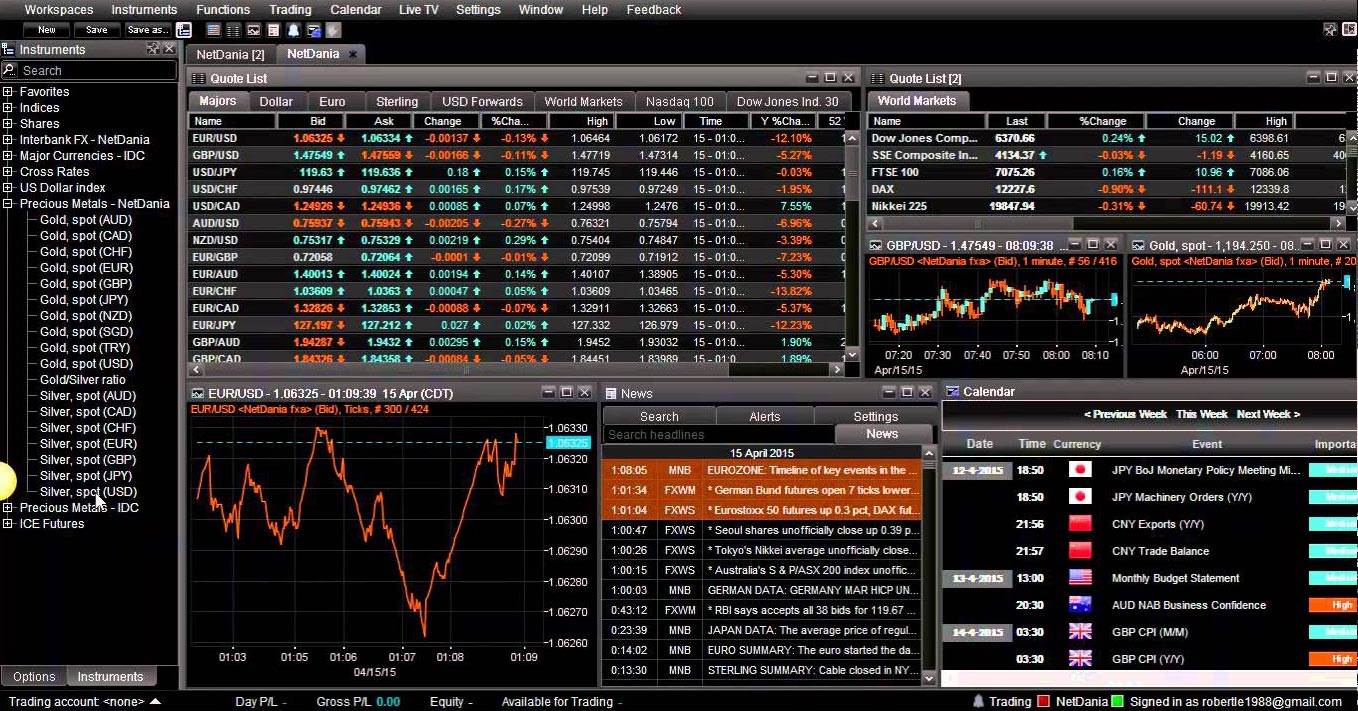Expand the ICE Futures tree node
This screenshot has height=711, width=1358.
(x=8, y=524)
